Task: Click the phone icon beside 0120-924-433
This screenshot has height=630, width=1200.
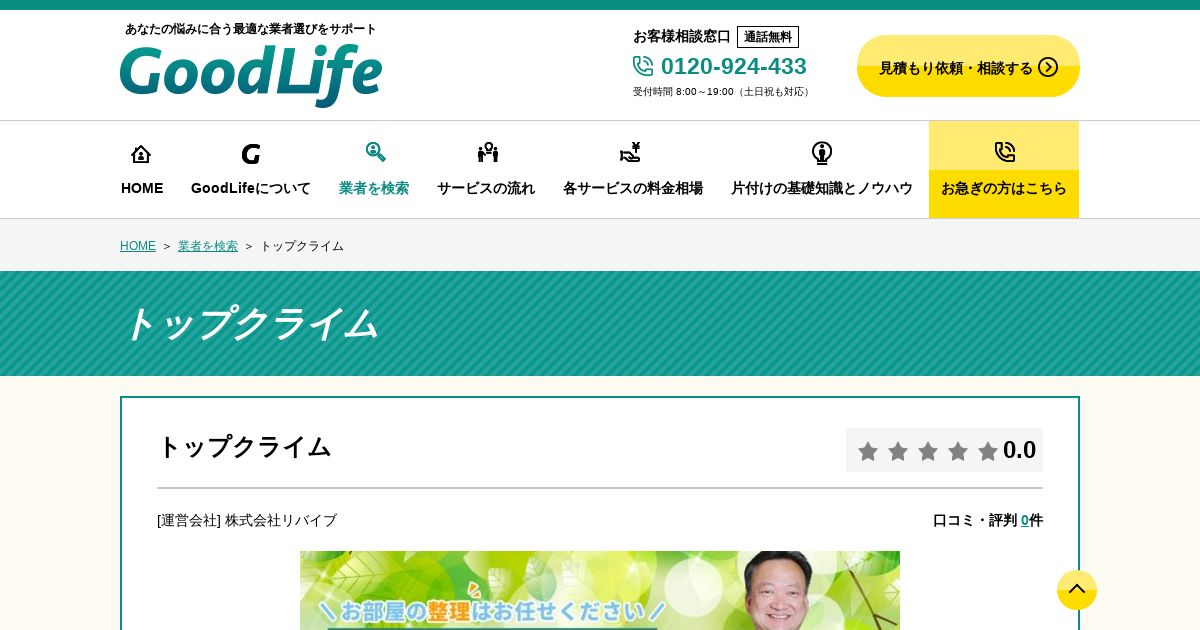Action: coord(643,66)
